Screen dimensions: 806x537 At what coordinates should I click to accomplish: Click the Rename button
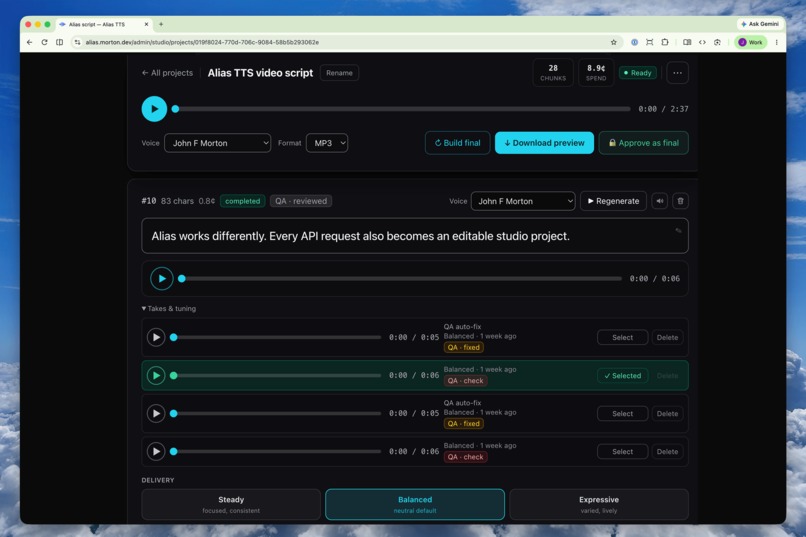(x=339, y=73)
